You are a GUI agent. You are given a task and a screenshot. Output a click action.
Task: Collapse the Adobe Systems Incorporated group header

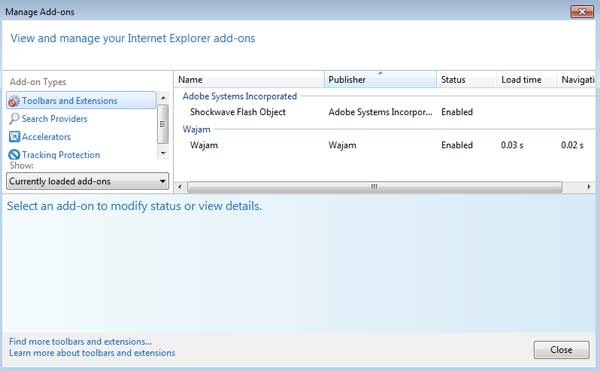click(240, 96)
